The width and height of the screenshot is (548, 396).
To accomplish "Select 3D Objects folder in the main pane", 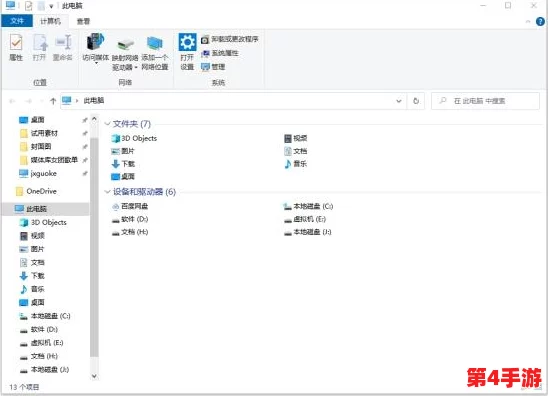I will [x=134, y=138].
